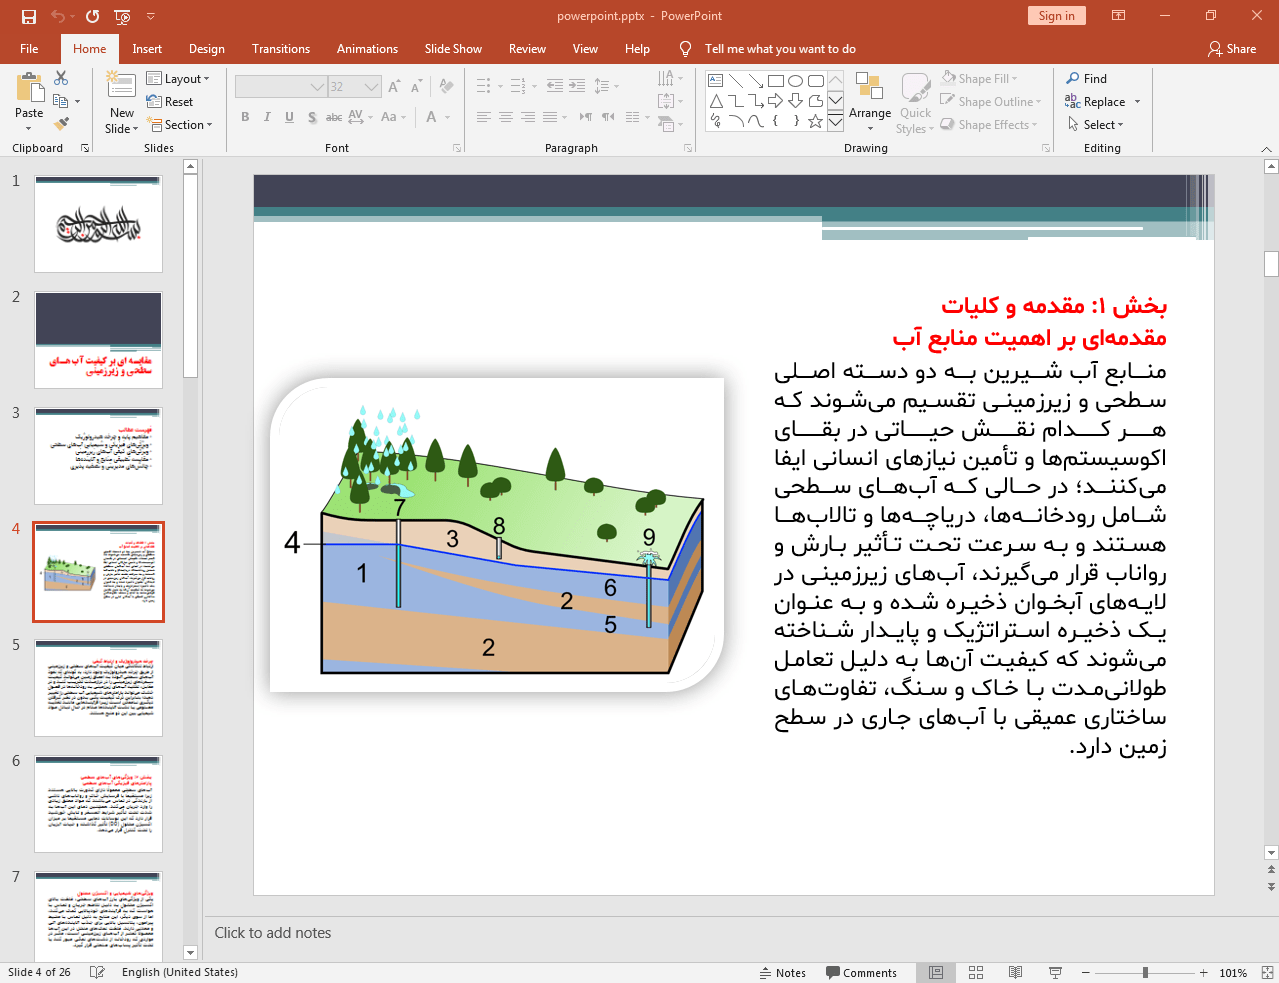Select the Text Box shape in gallery

pyautogui.click(x=716, y=81)
